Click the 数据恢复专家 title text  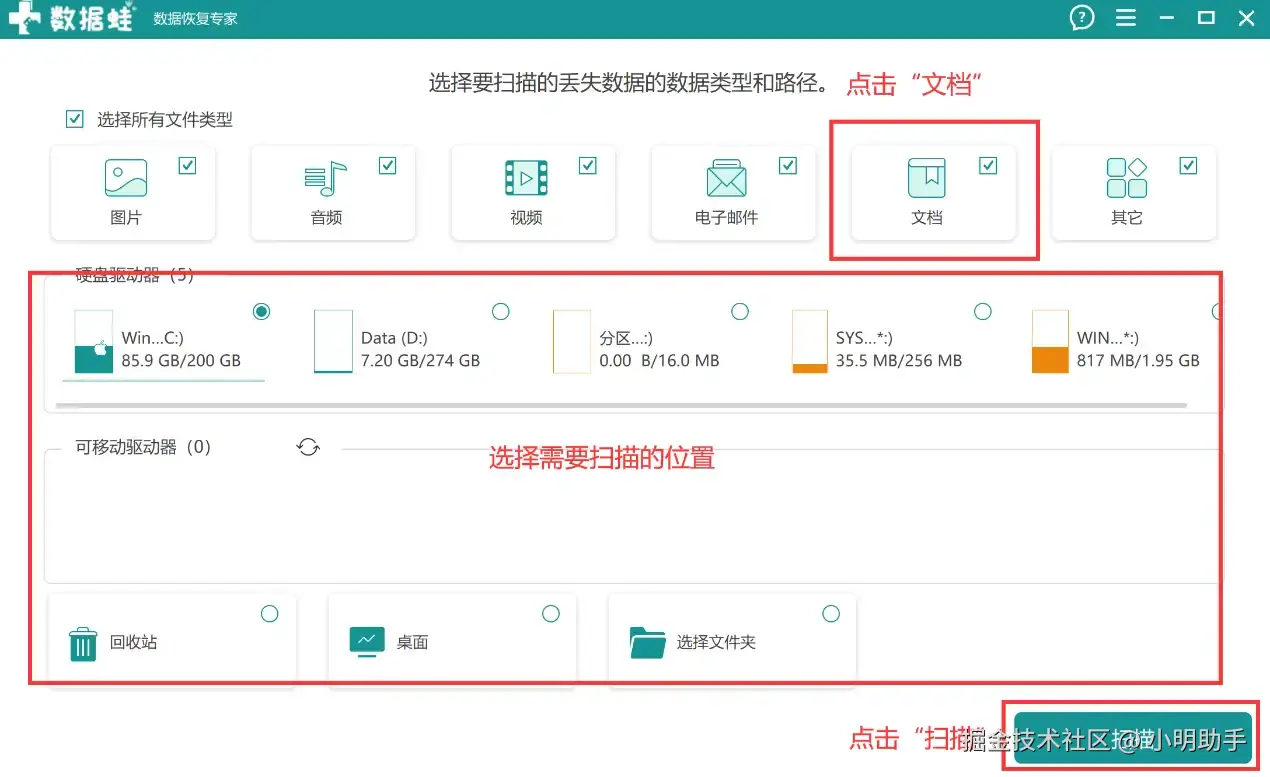coord(195,18)
